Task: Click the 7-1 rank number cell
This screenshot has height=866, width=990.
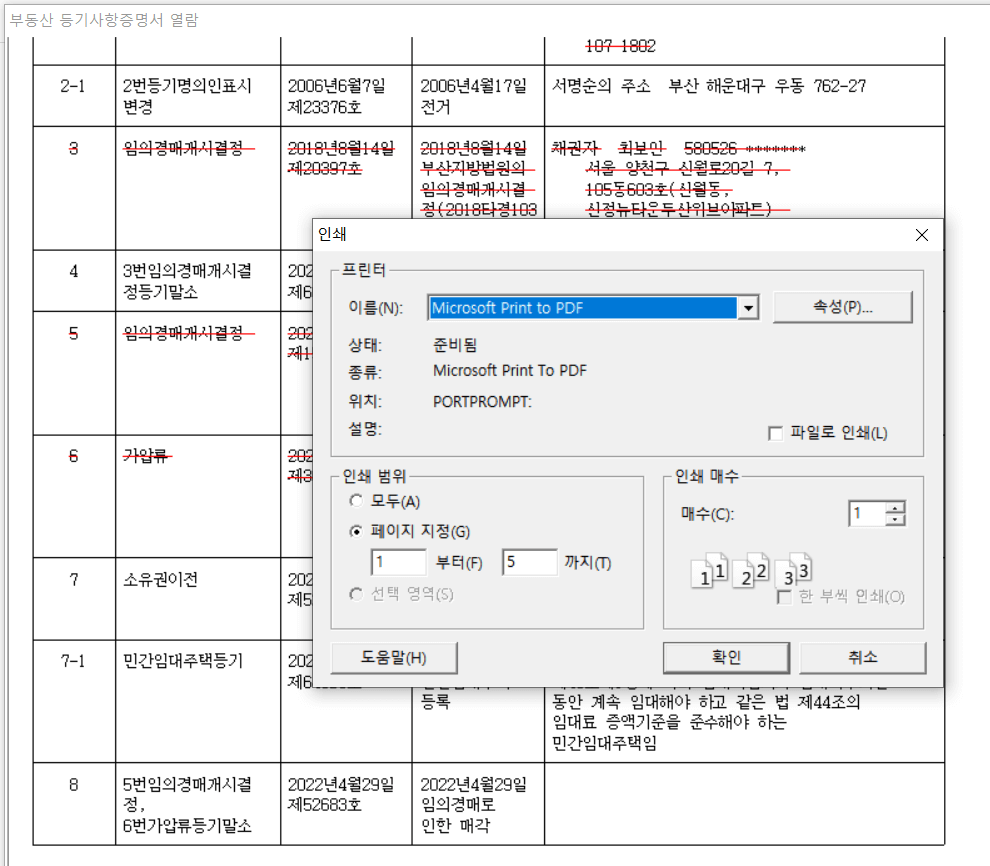Action: tap(74, 701)
